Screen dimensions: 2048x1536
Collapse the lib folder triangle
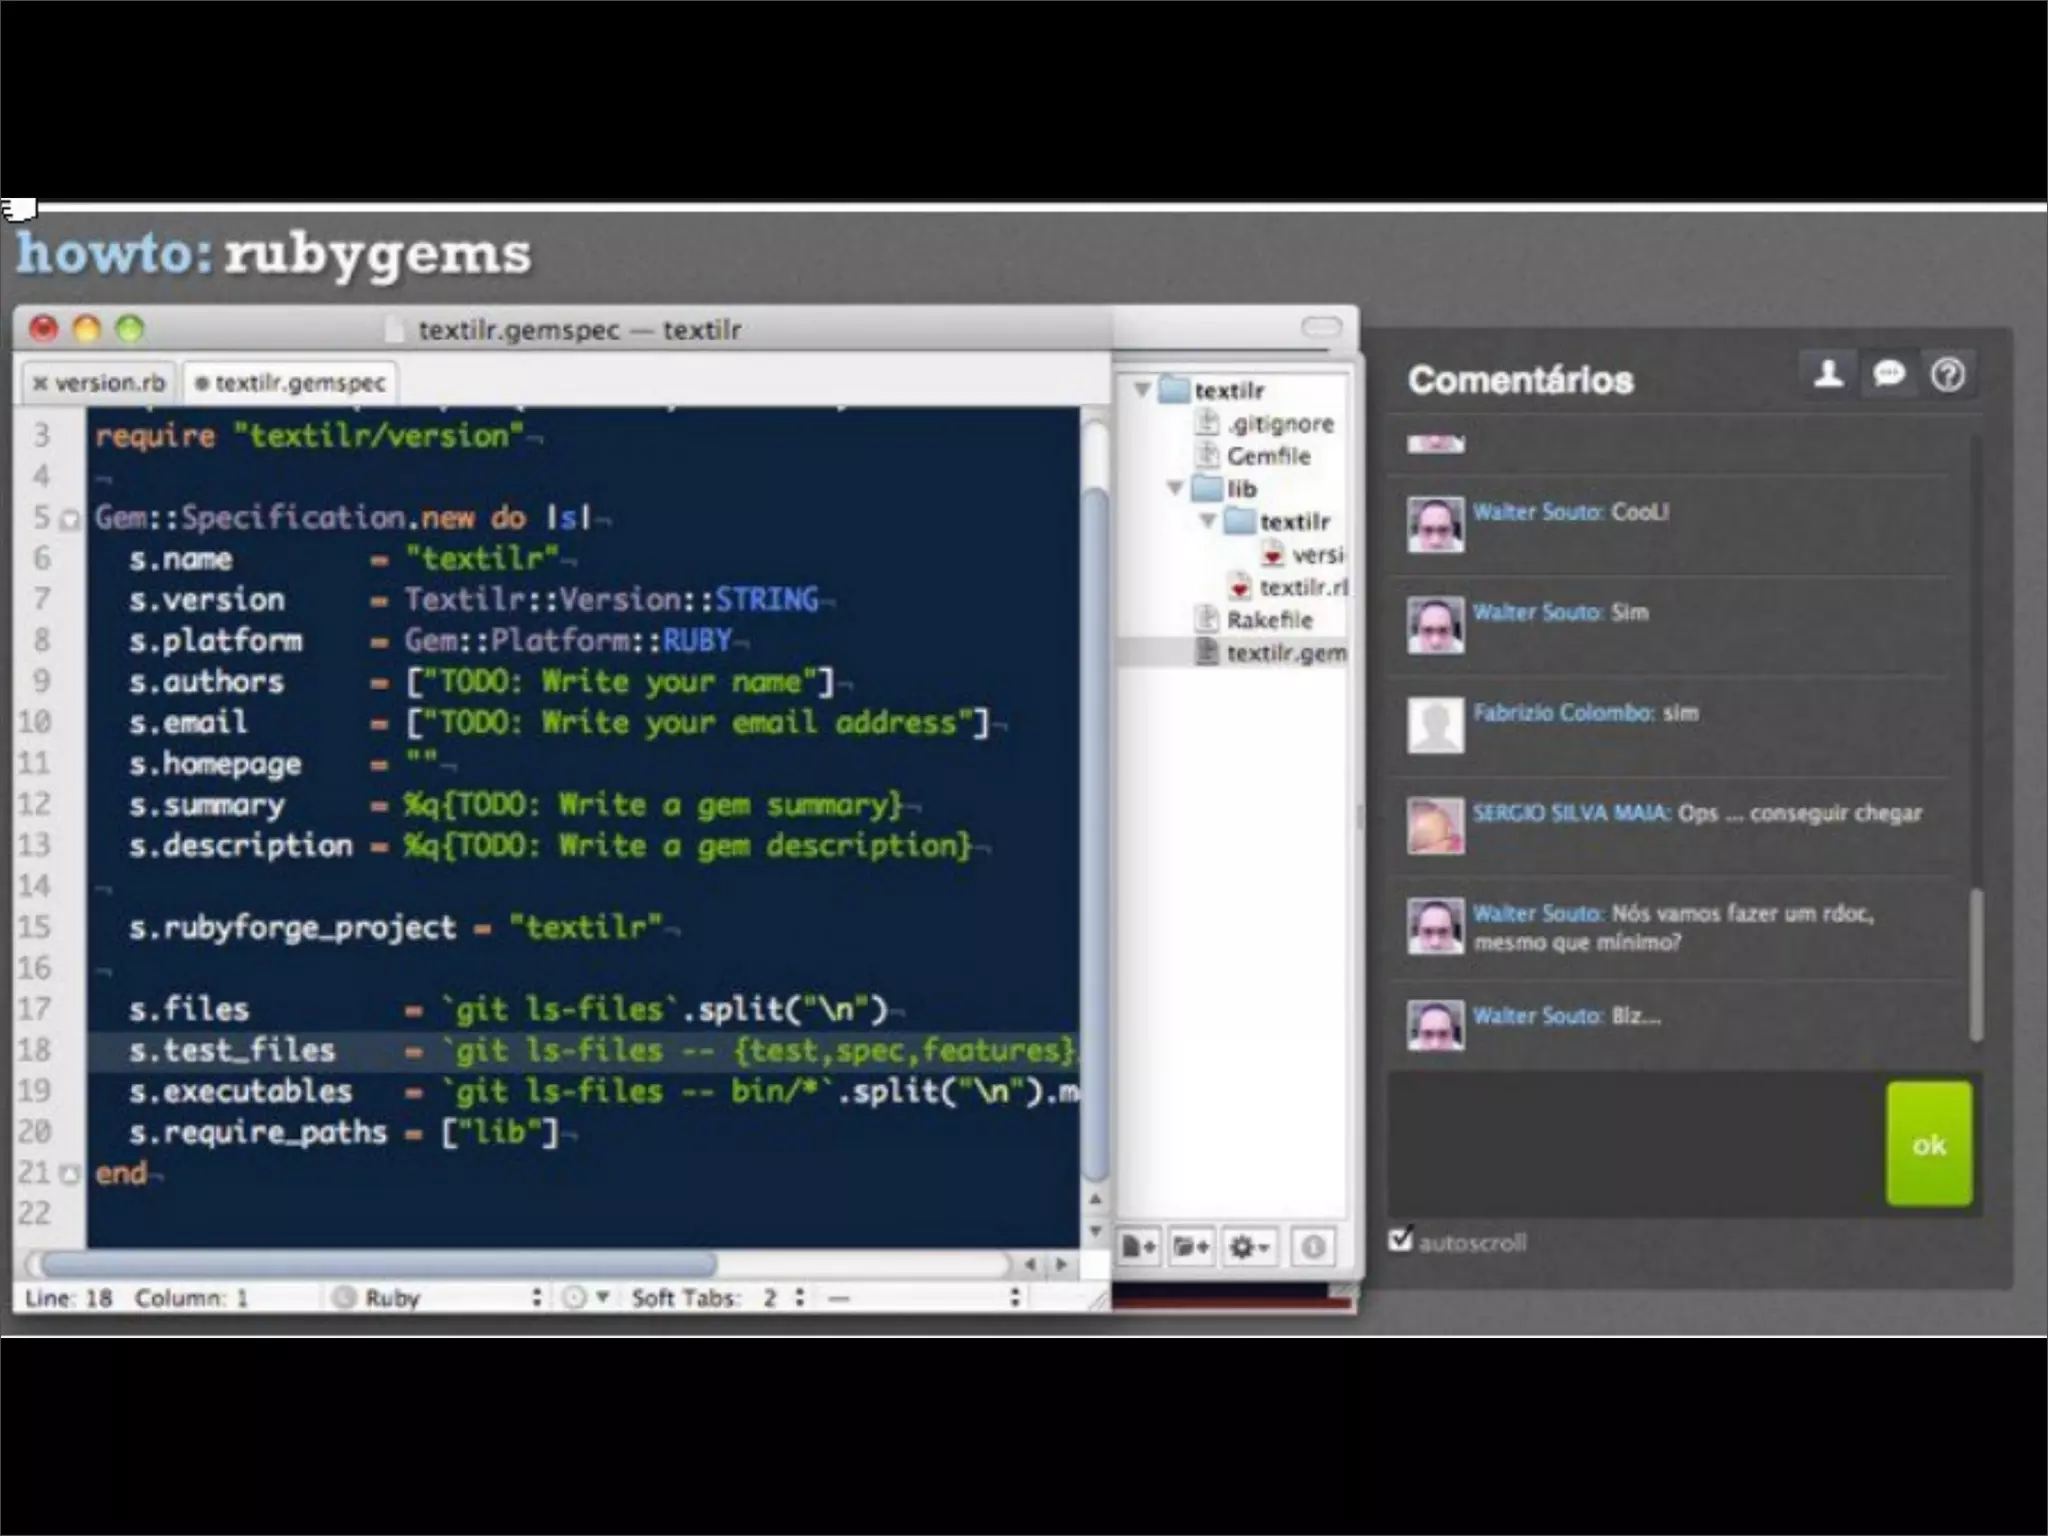1176,488
